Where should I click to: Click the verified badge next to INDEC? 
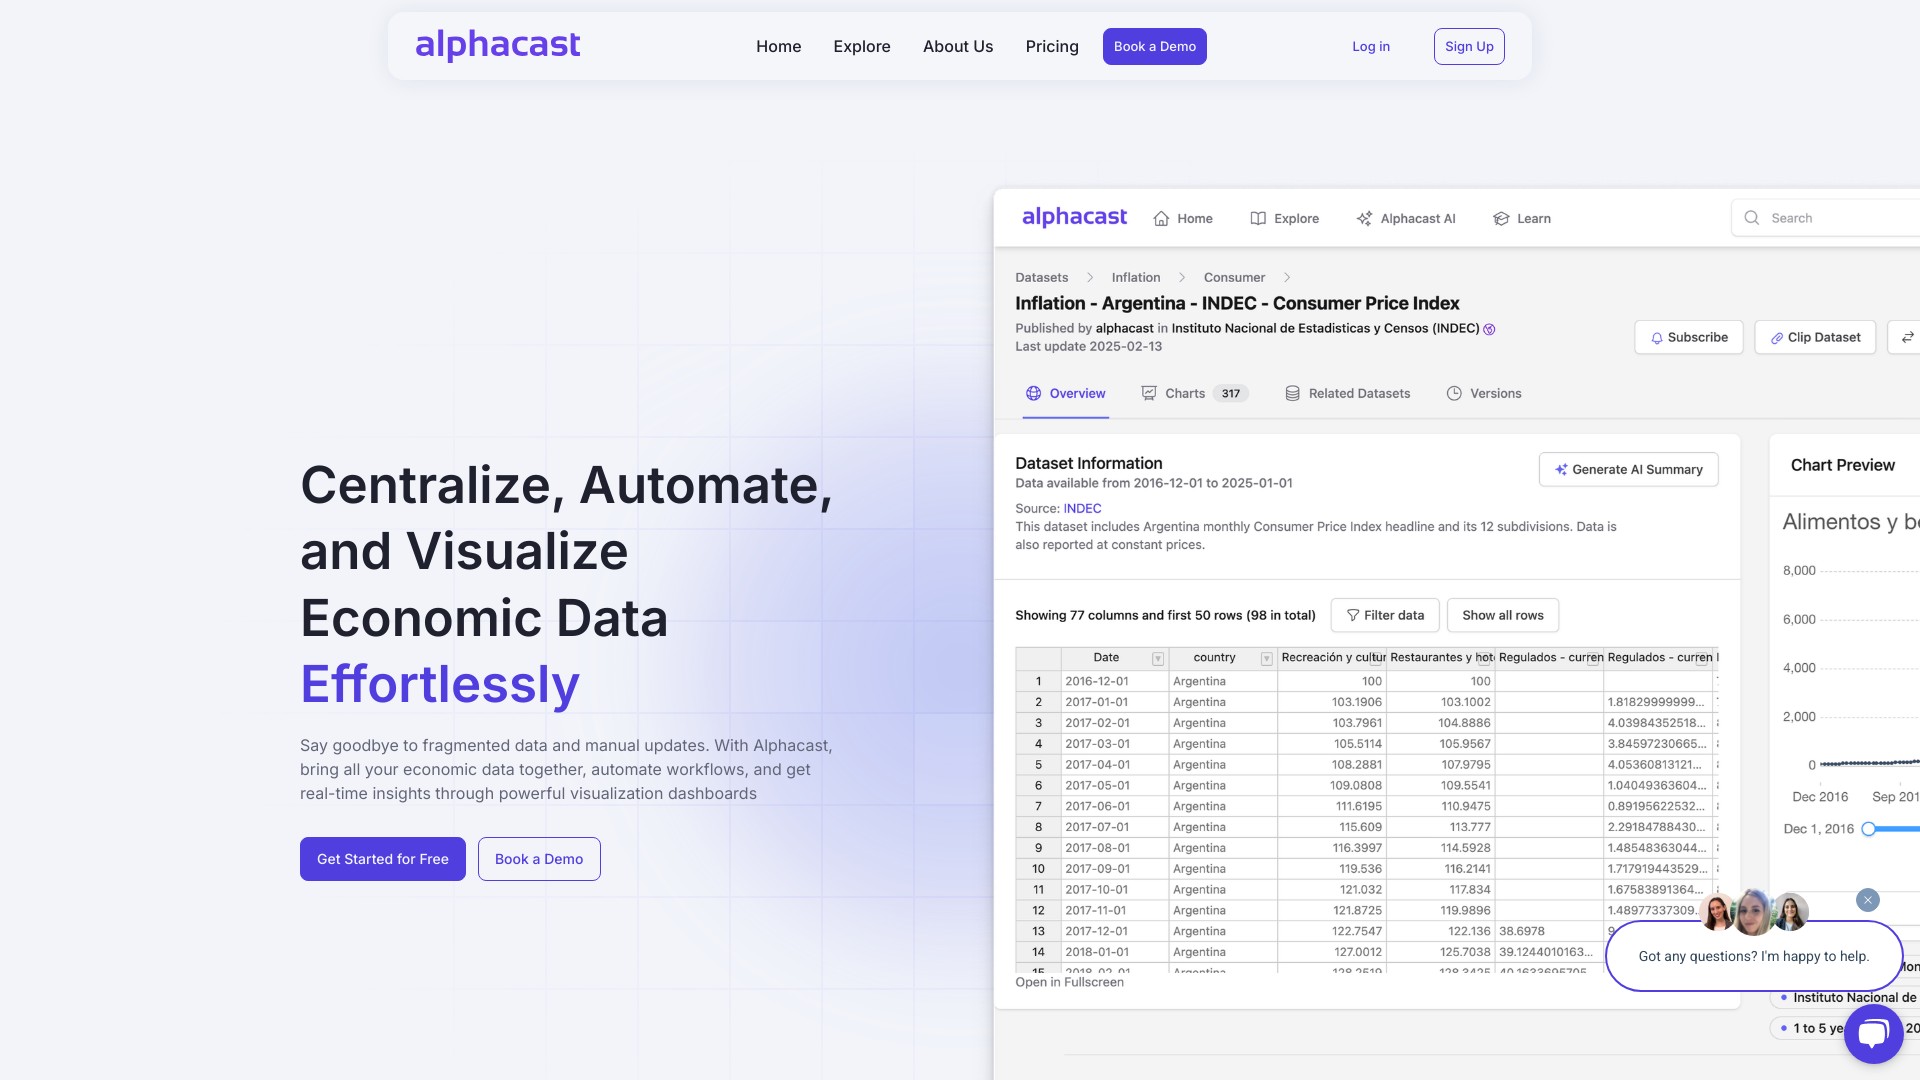click(1489, 329)
